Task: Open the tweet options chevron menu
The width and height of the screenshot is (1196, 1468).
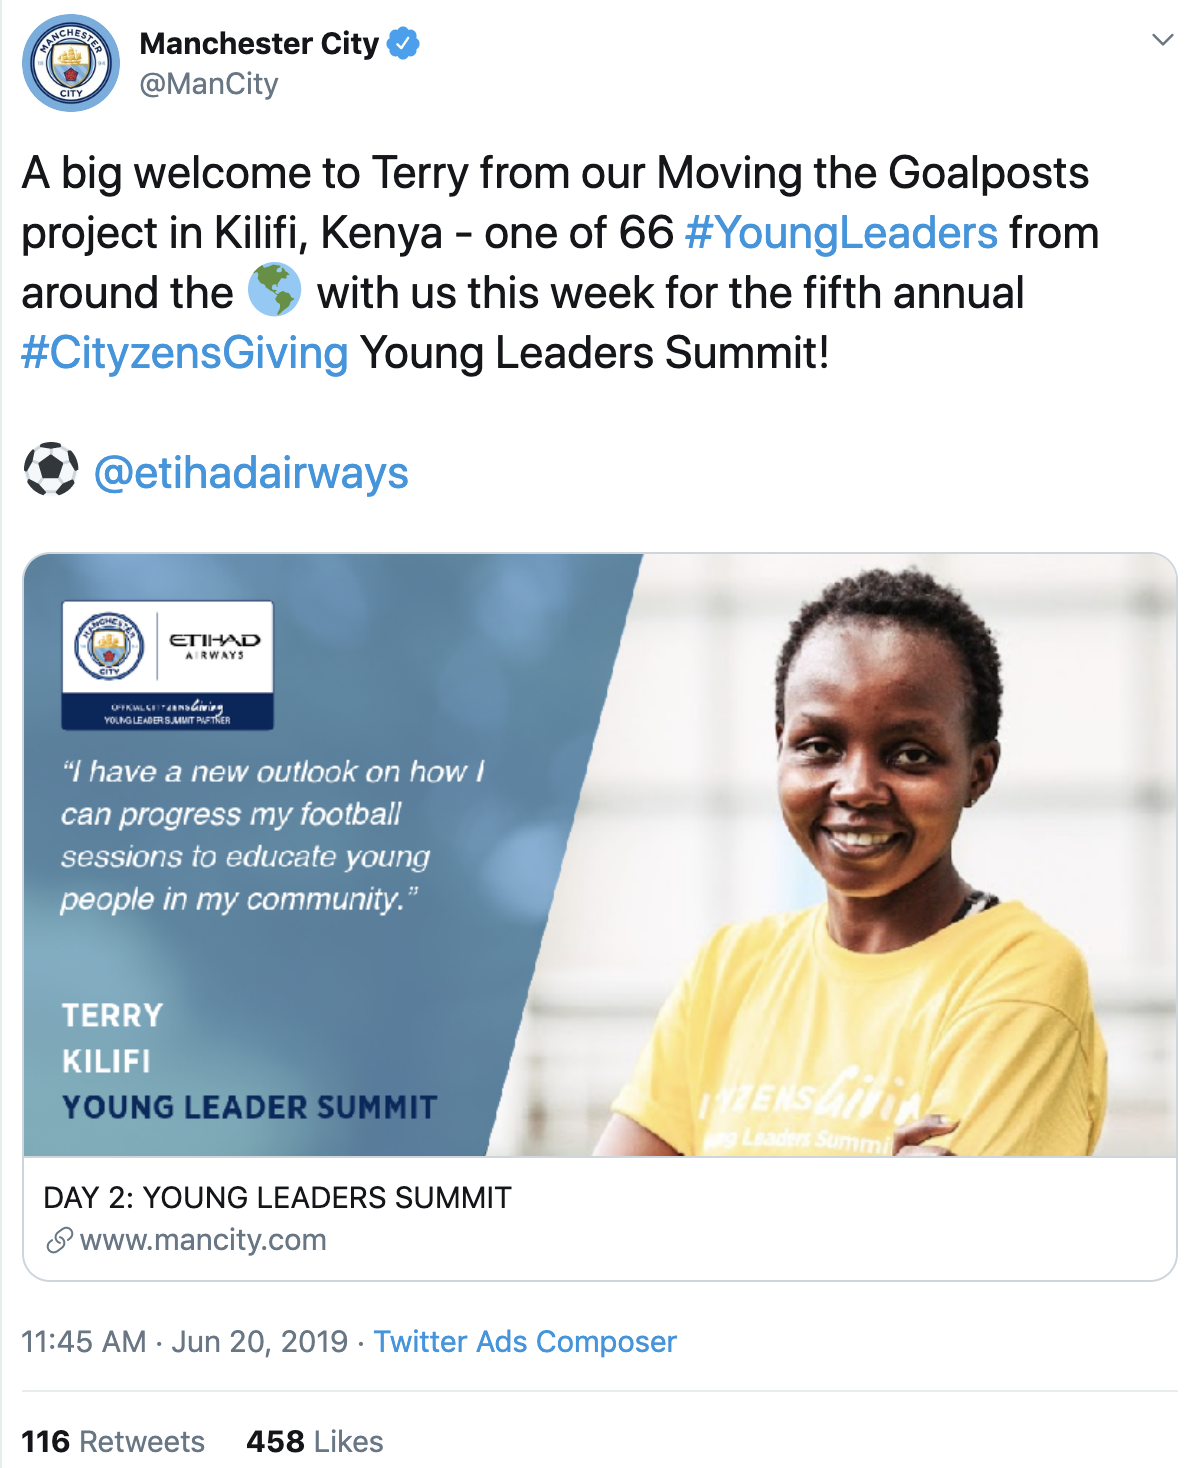Action: pyautogui.click(x=1162, y=40)
